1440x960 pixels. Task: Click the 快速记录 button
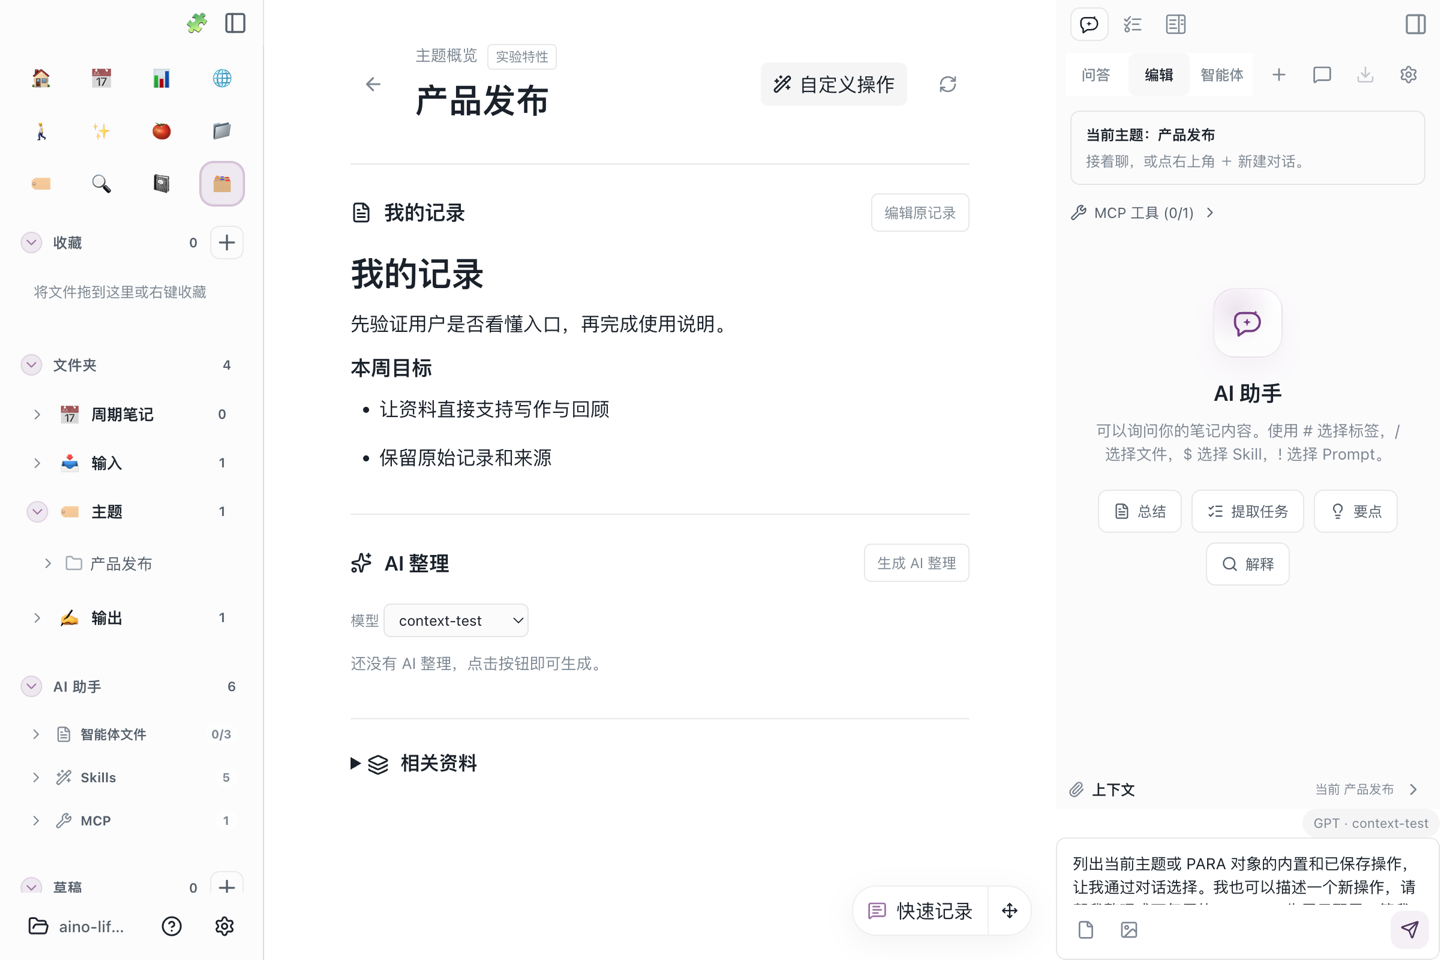(921, 911)
